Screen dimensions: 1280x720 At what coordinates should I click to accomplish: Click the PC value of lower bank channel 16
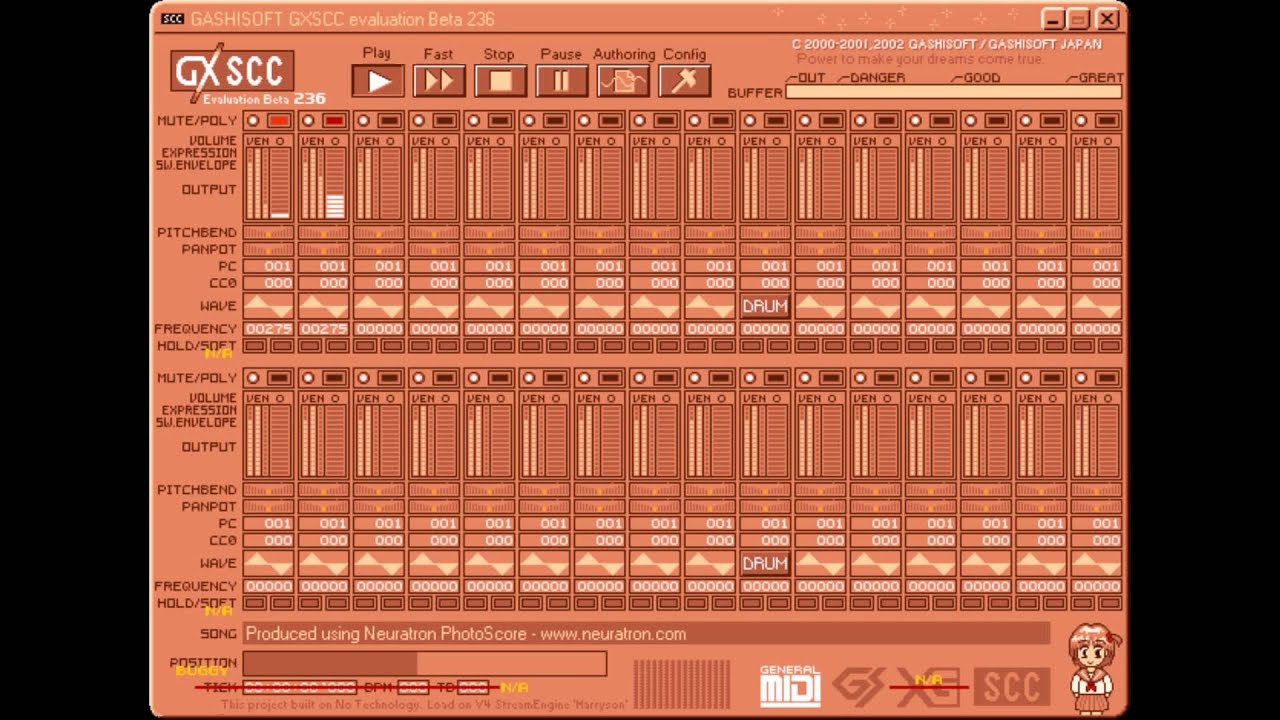coord(1096,523)
